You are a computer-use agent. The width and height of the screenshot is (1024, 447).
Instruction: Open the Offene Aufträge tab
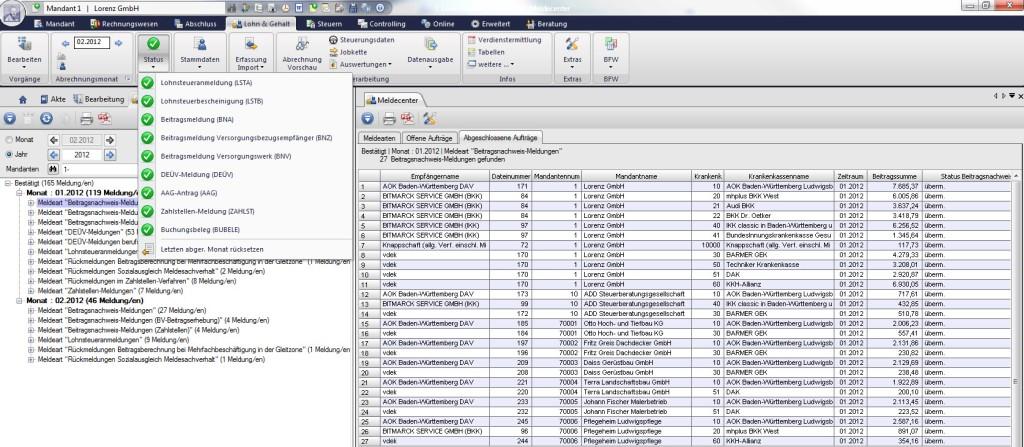431,137
